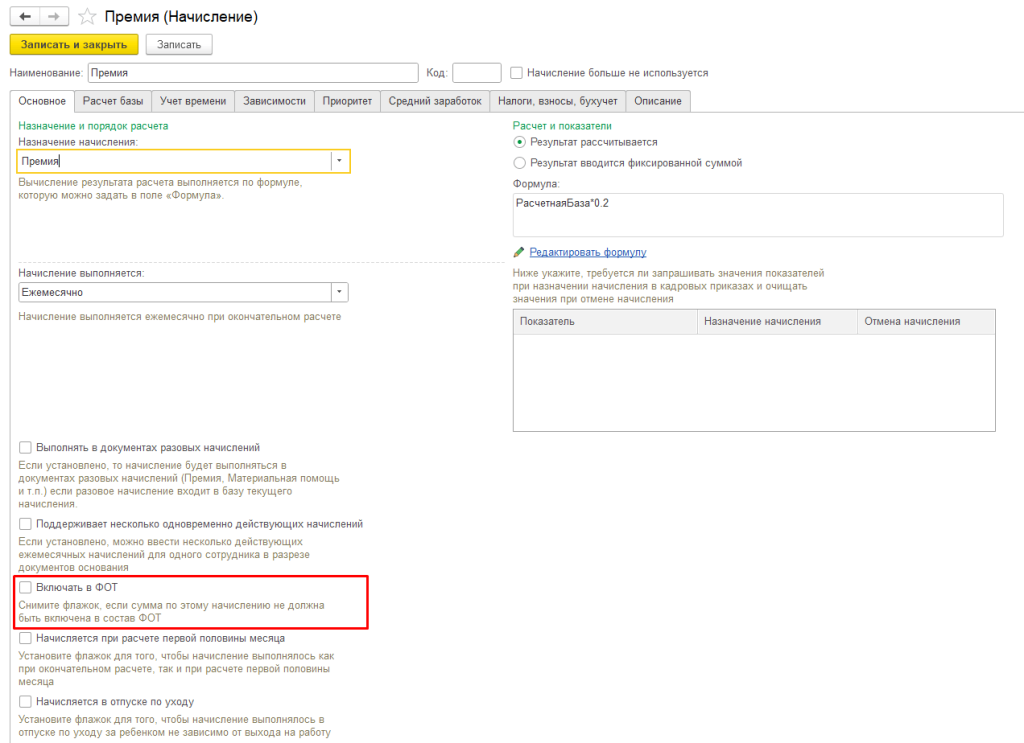
Task: Click the pencil icon beside formula edit link
Action: (x=518, y=252)
